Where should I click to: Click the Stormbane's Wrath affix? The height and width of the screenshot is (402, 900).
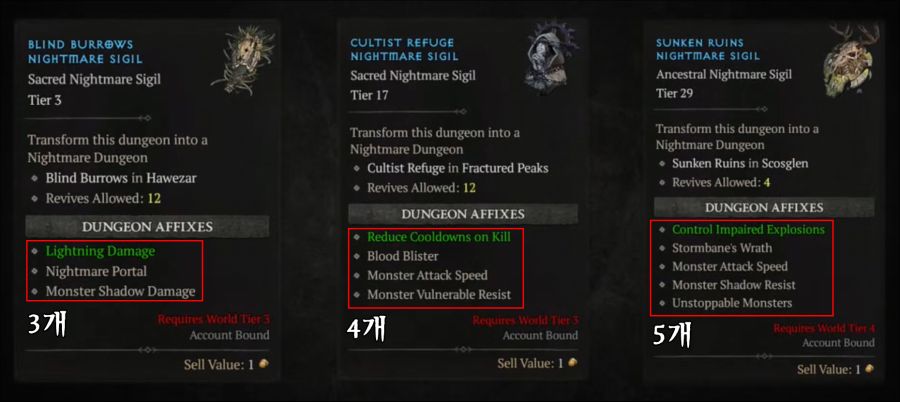pyautogui.click(x=721, y=248)
